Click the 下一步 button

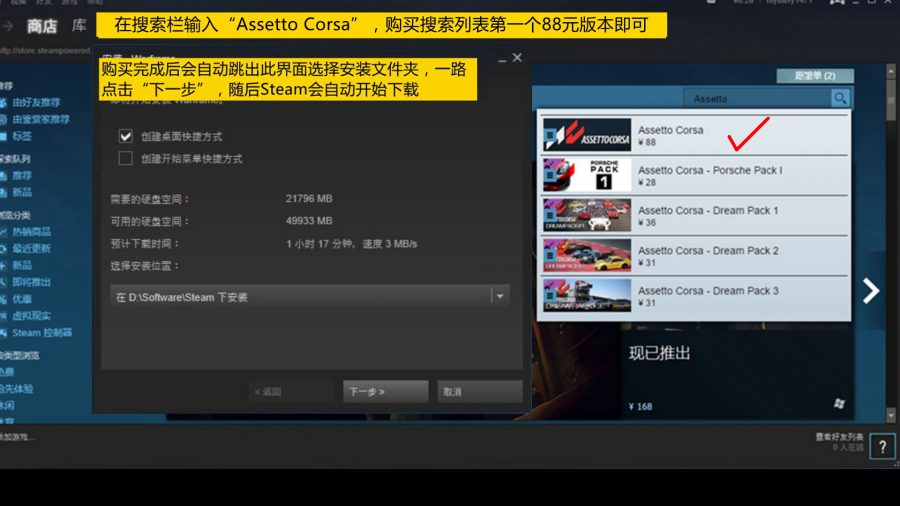(x=385, y=392)
